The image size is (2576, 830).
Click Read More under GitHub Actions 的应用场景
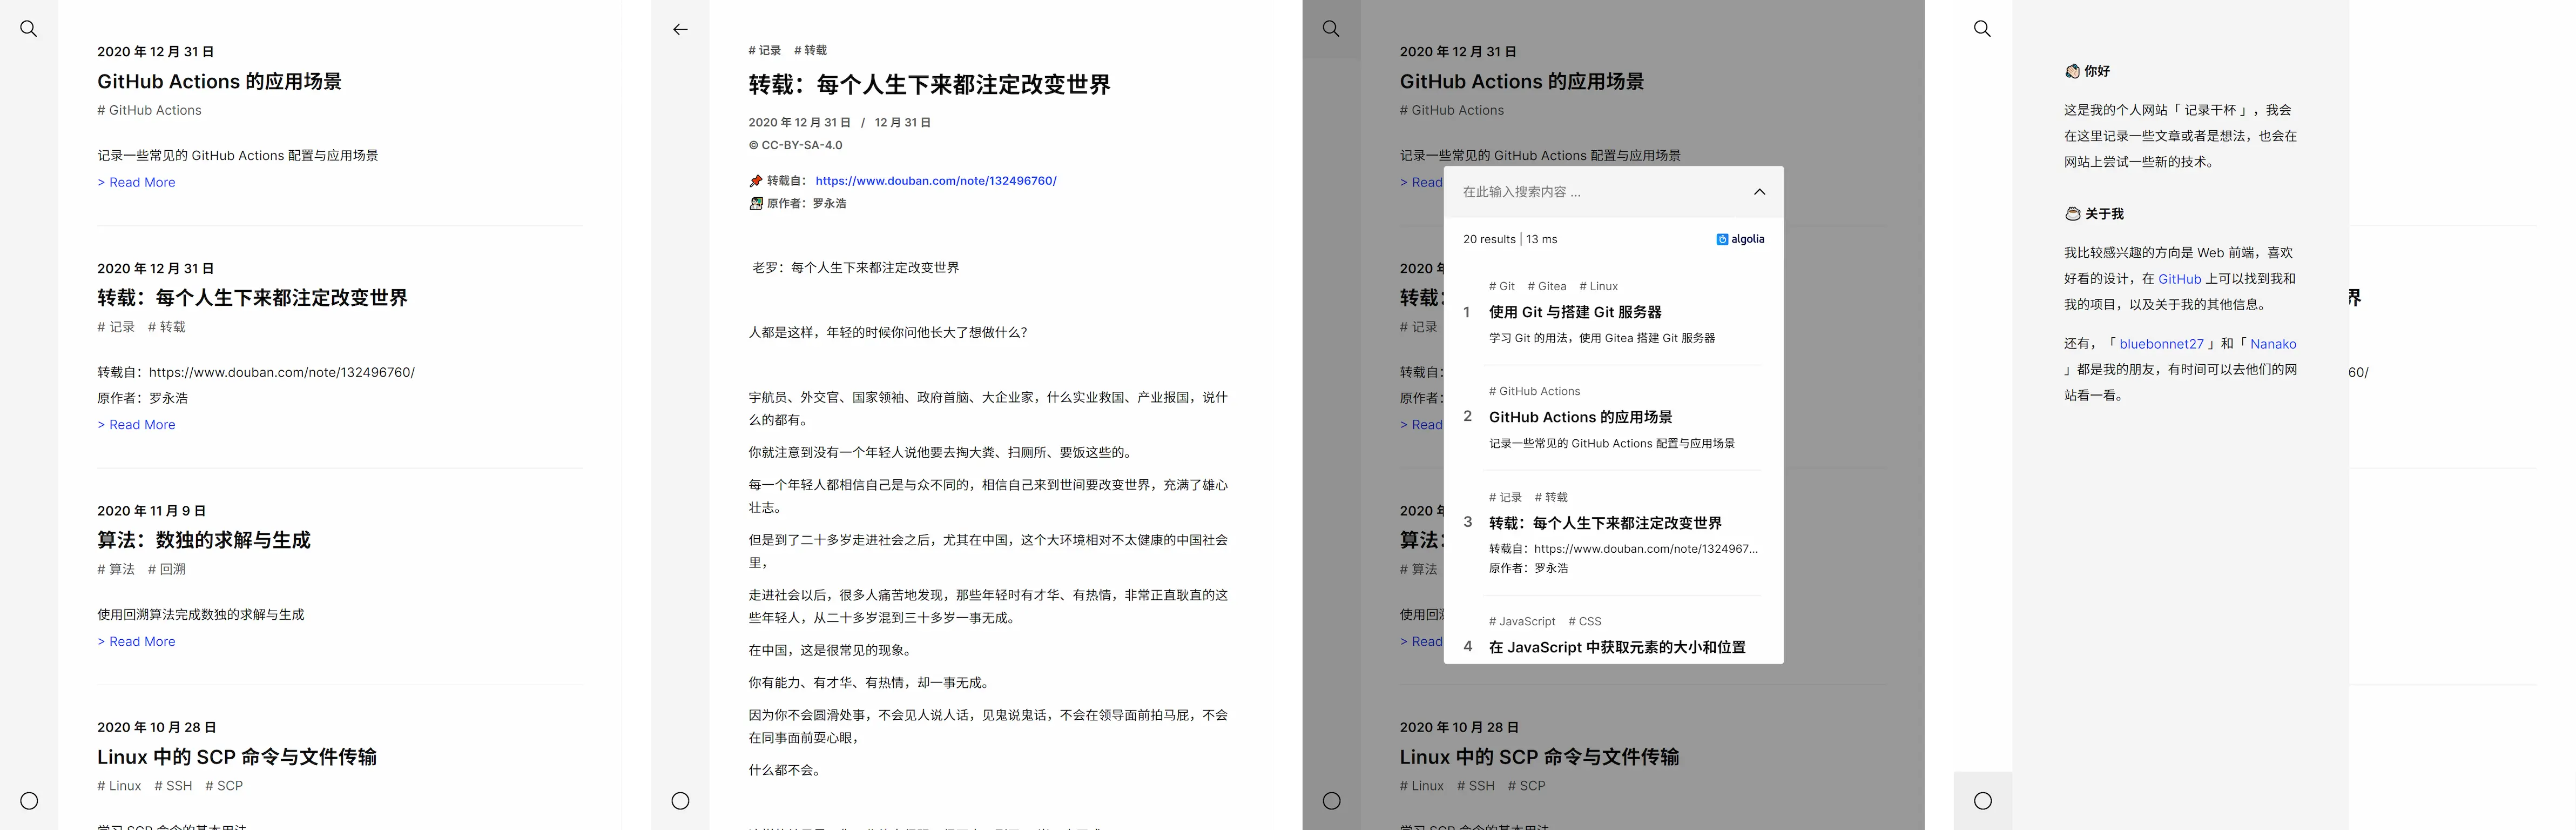(x=136, y=182)
